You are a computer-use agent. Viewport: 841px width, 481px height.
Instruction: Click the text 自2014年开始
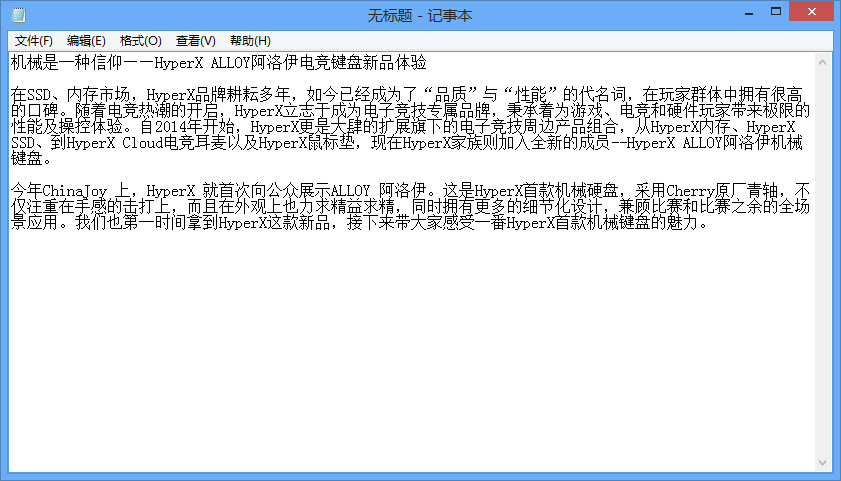187,127
